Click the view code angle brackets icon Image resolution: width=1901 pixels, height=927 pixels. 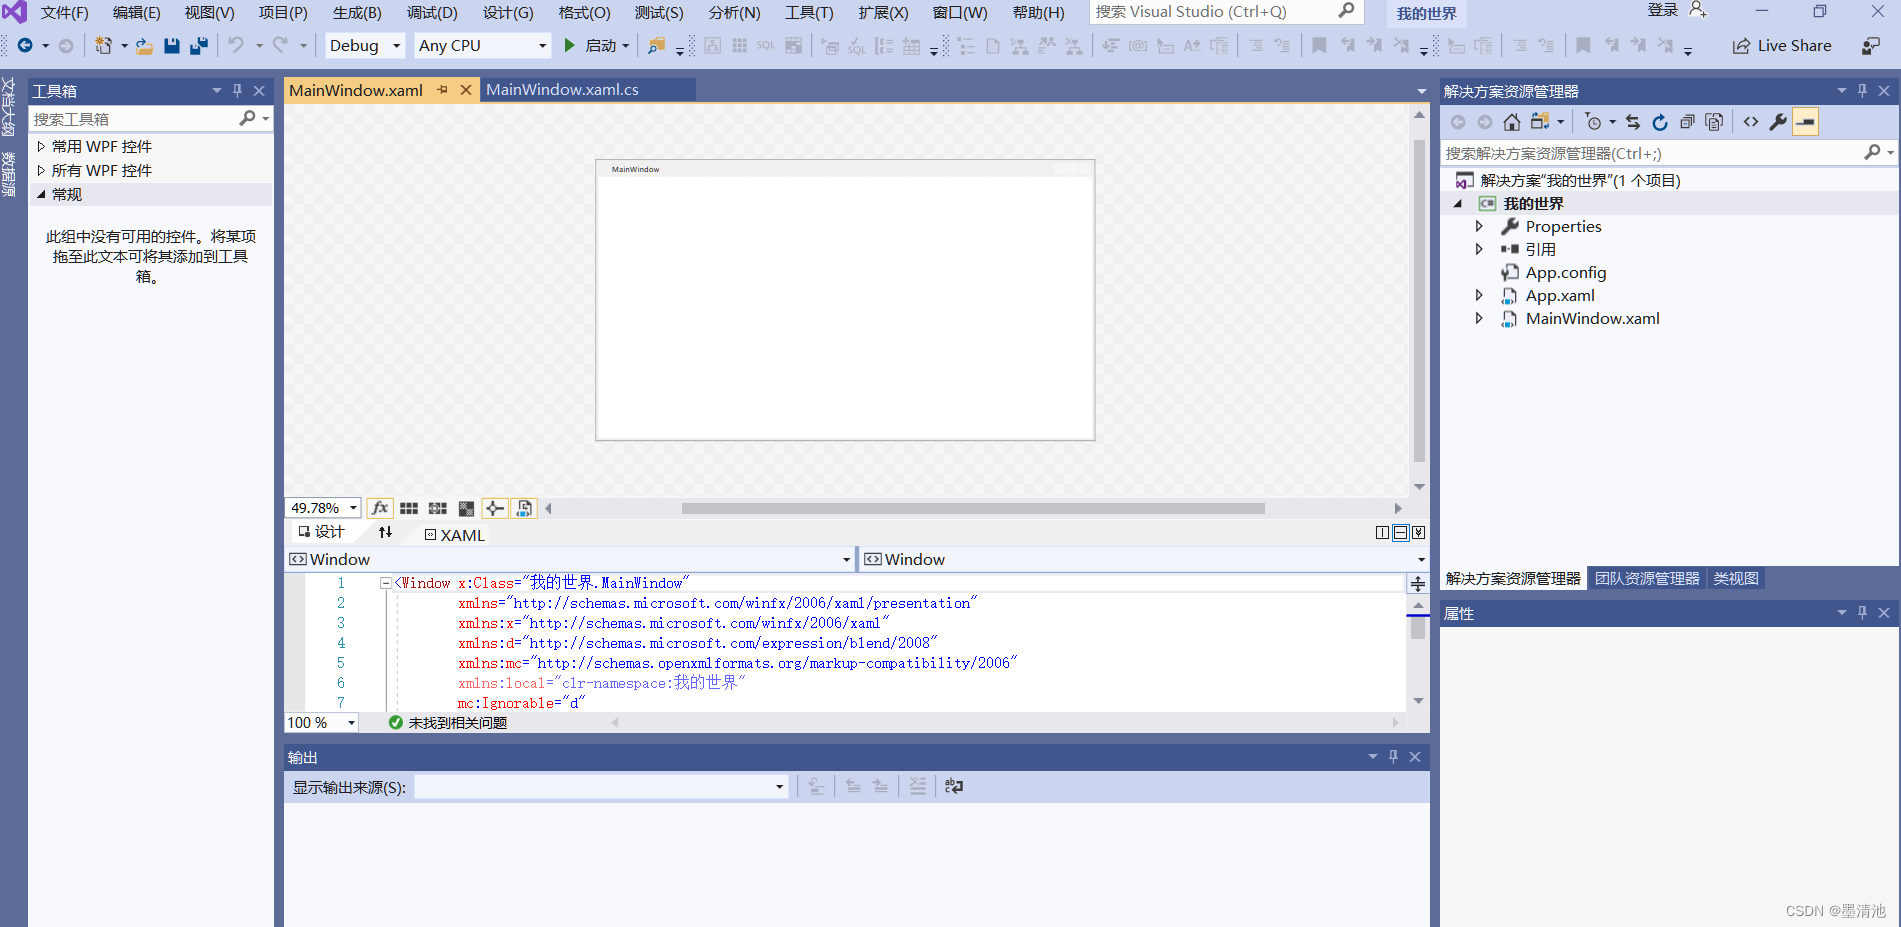tap(1751, 122)
